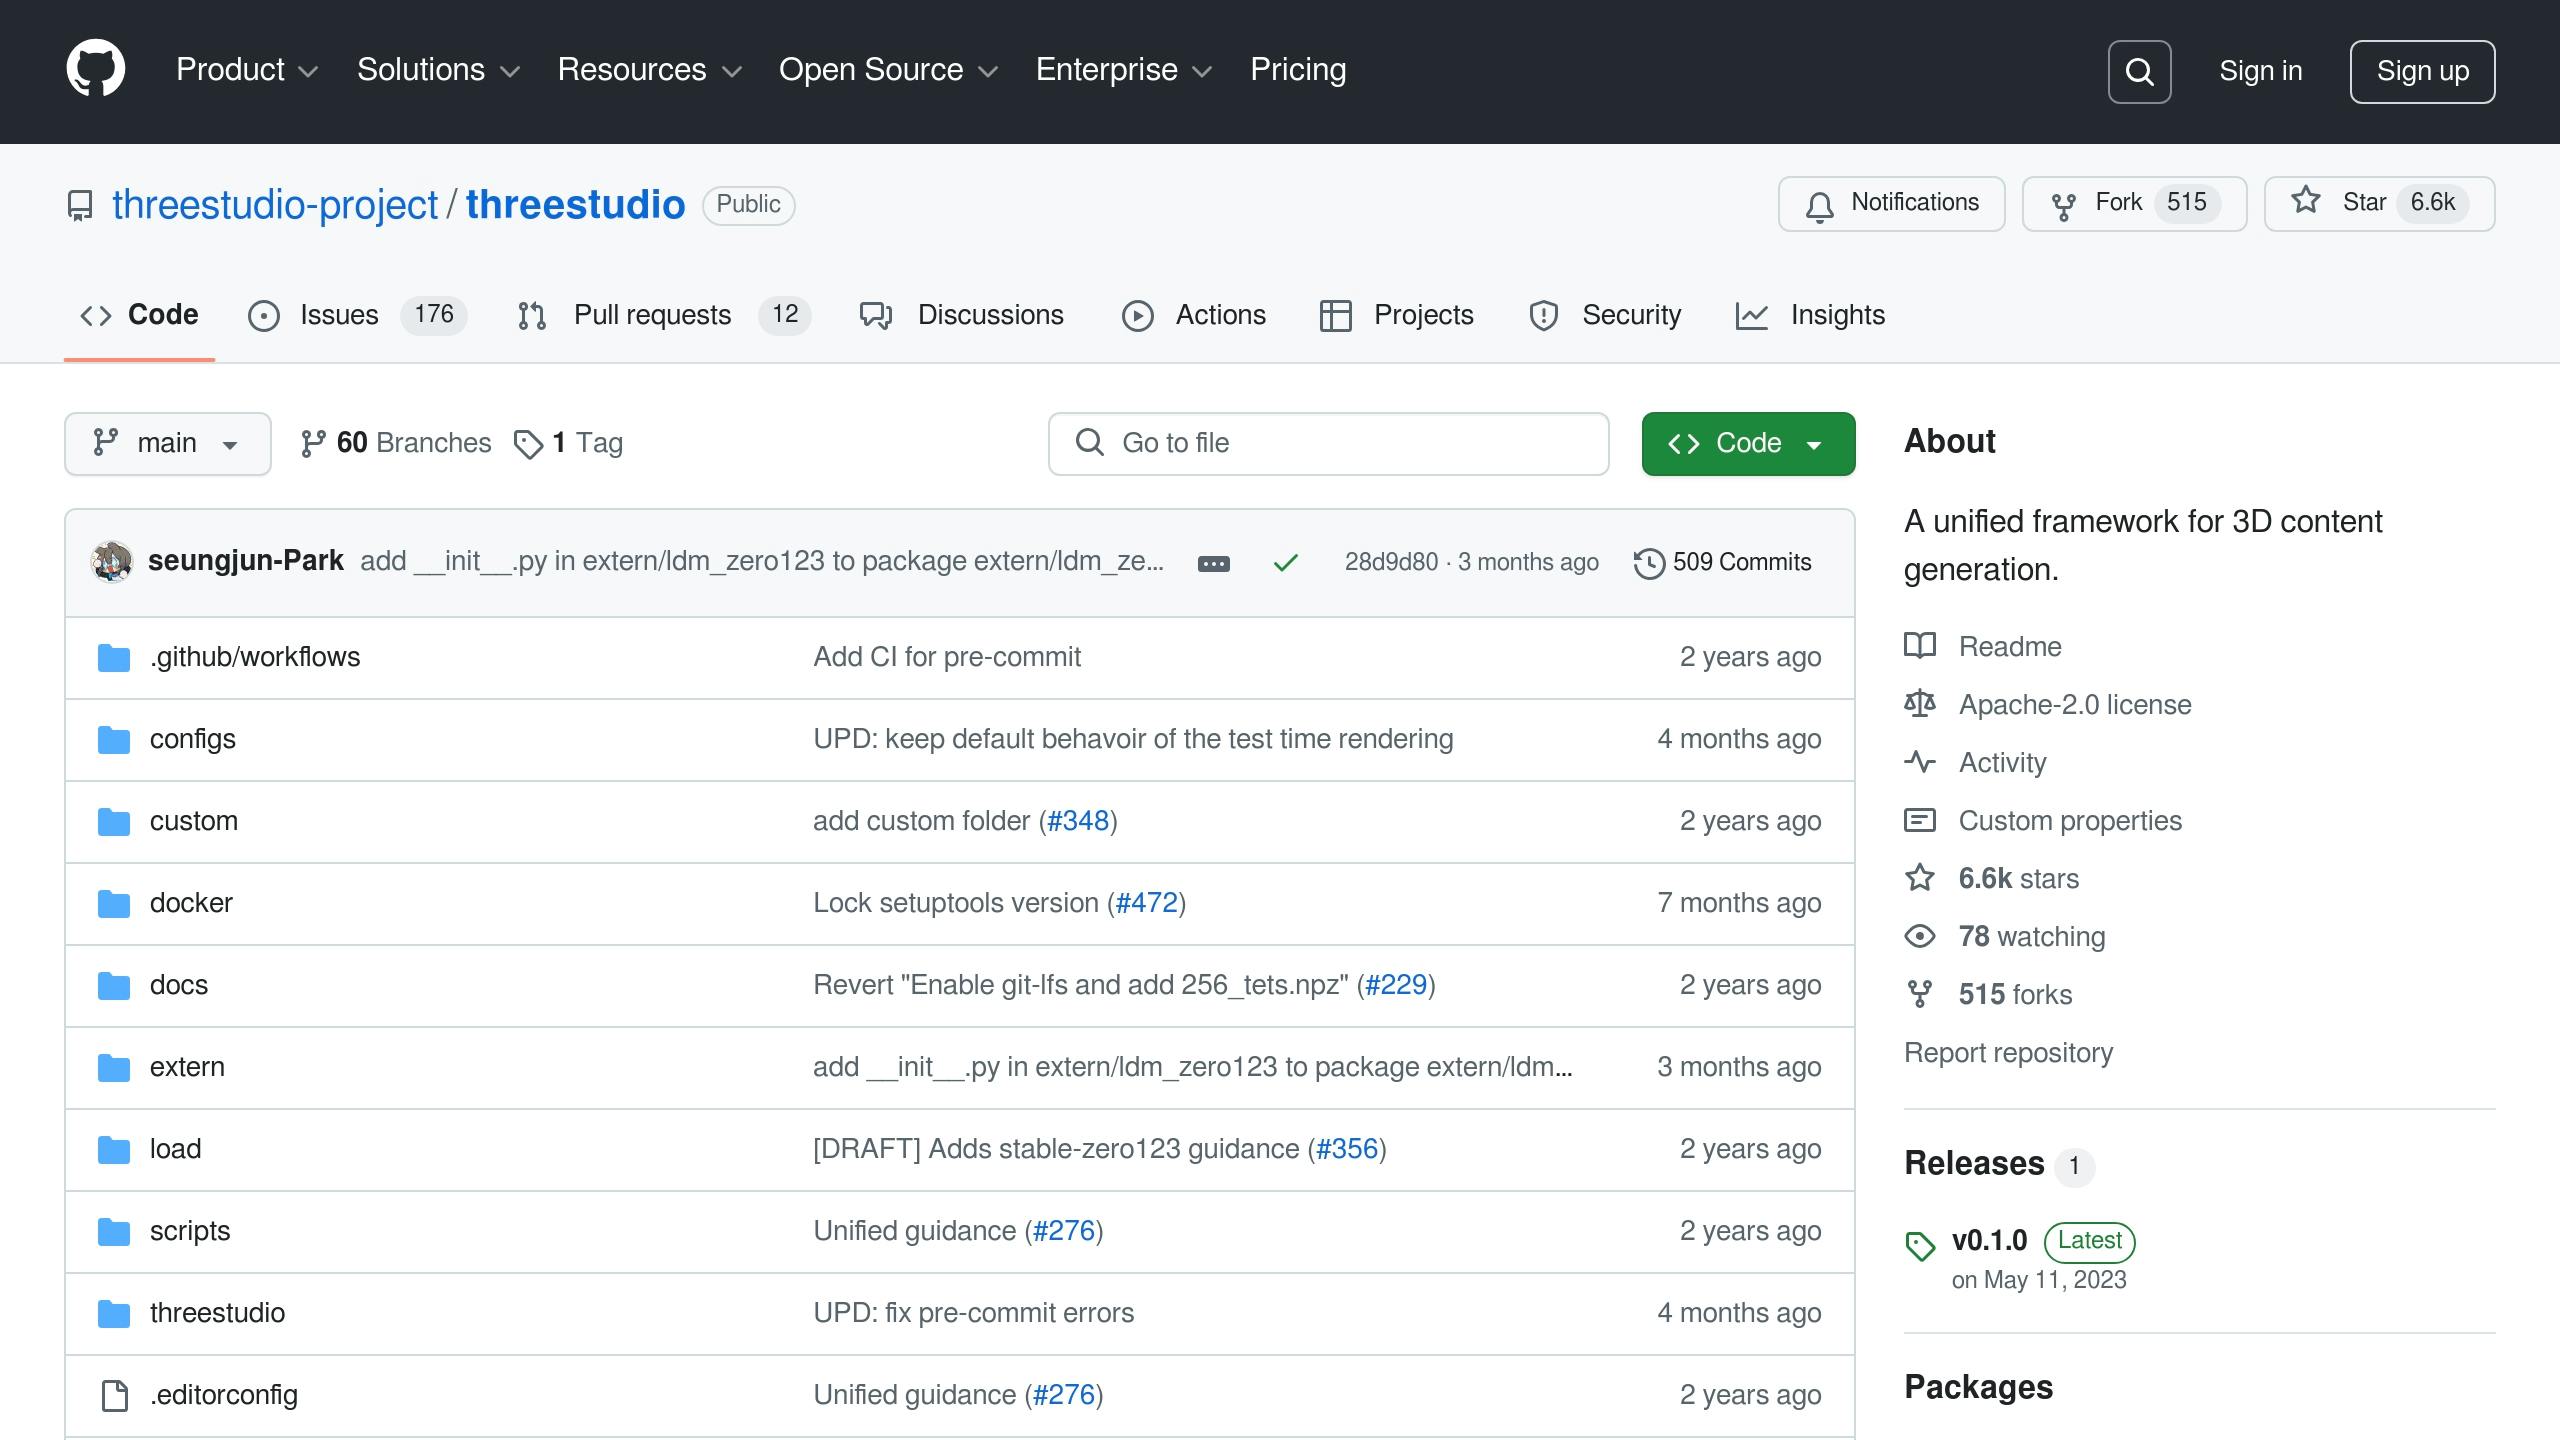
Task: Click the scripts folder icon
Action: 114,1231
